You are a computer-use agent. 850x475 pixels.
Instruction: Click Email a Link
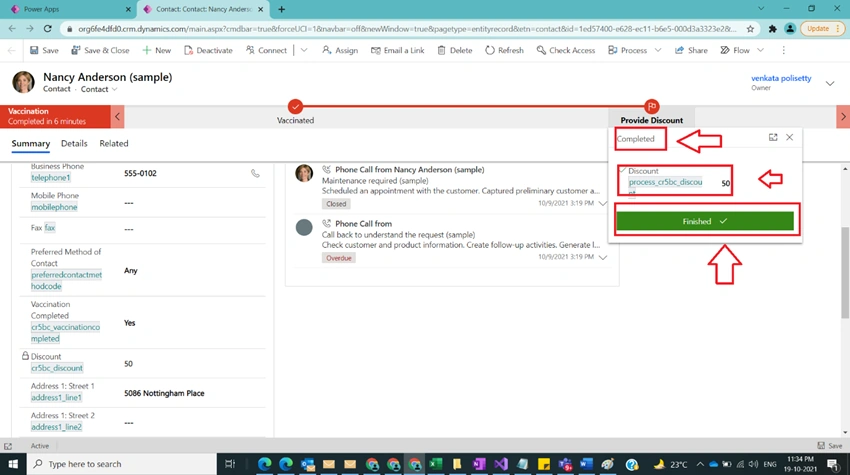397,50
